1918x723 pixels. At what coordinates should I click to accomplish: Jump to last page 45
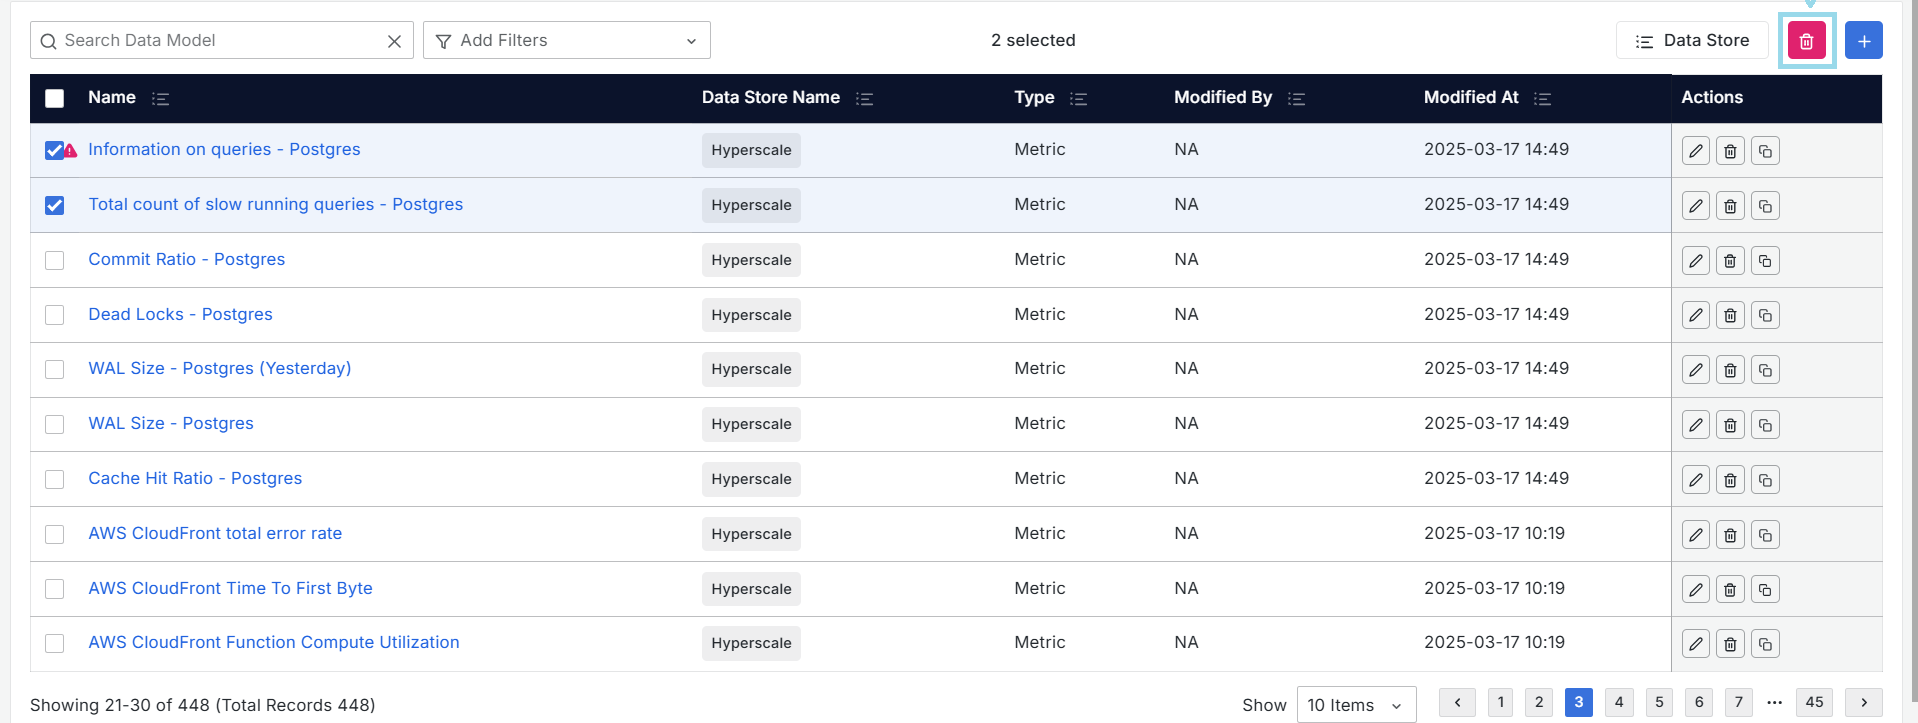(1814, 702)
